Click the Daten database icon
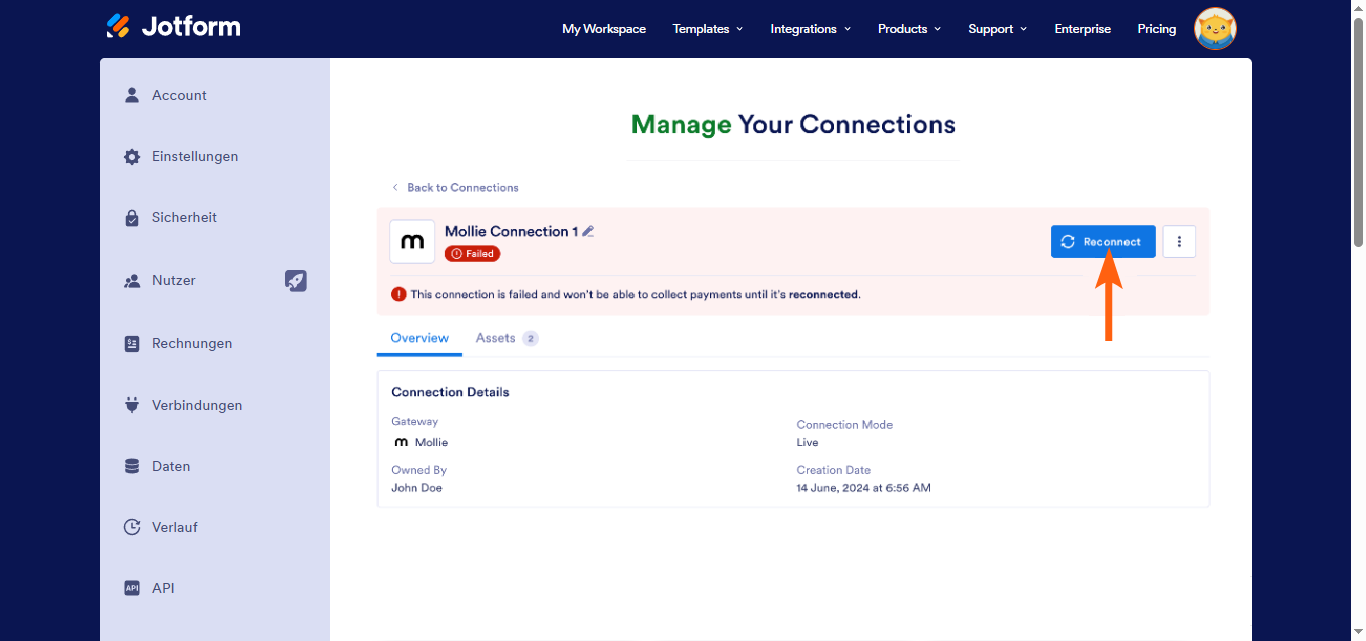The image size is (1366, 641). (131, 466)
